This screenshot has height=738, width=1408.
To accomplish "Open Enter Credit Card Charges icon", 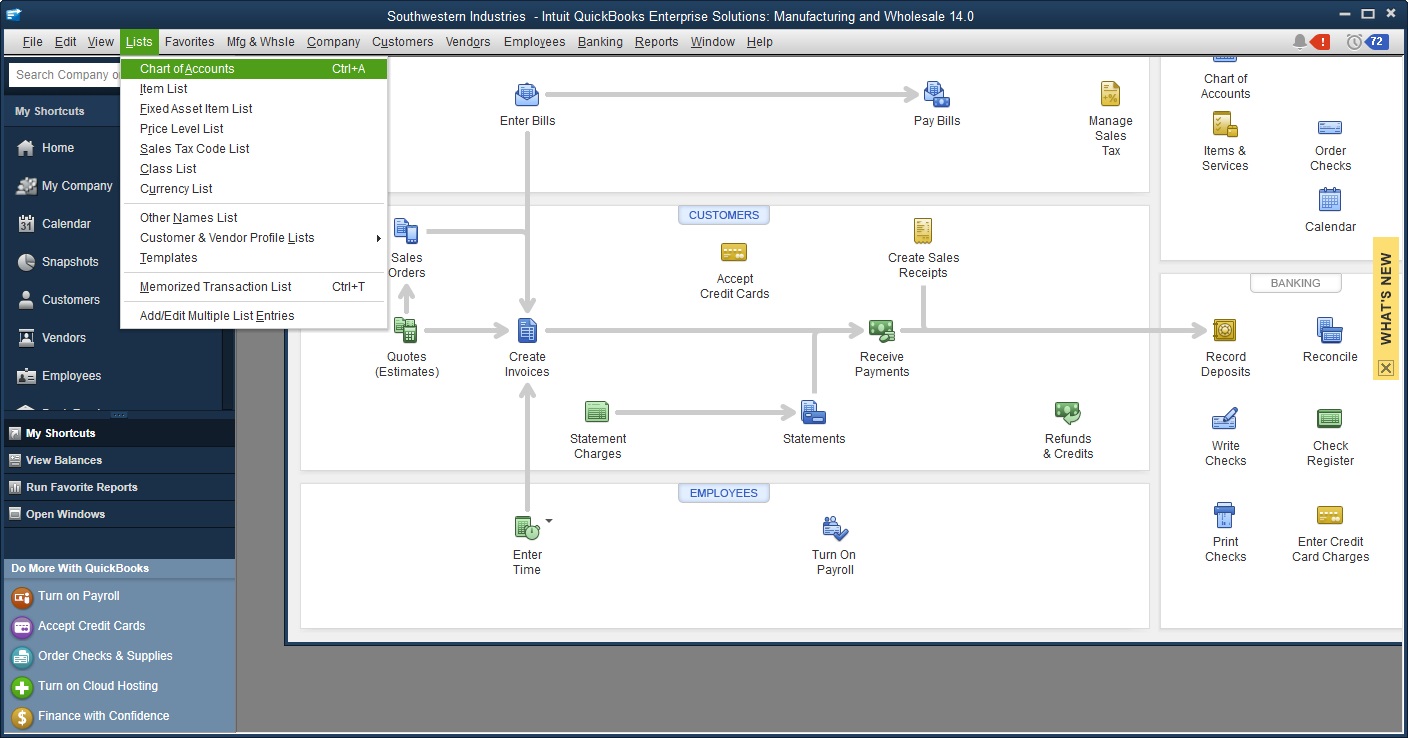I will click(x=1329, y=515).
